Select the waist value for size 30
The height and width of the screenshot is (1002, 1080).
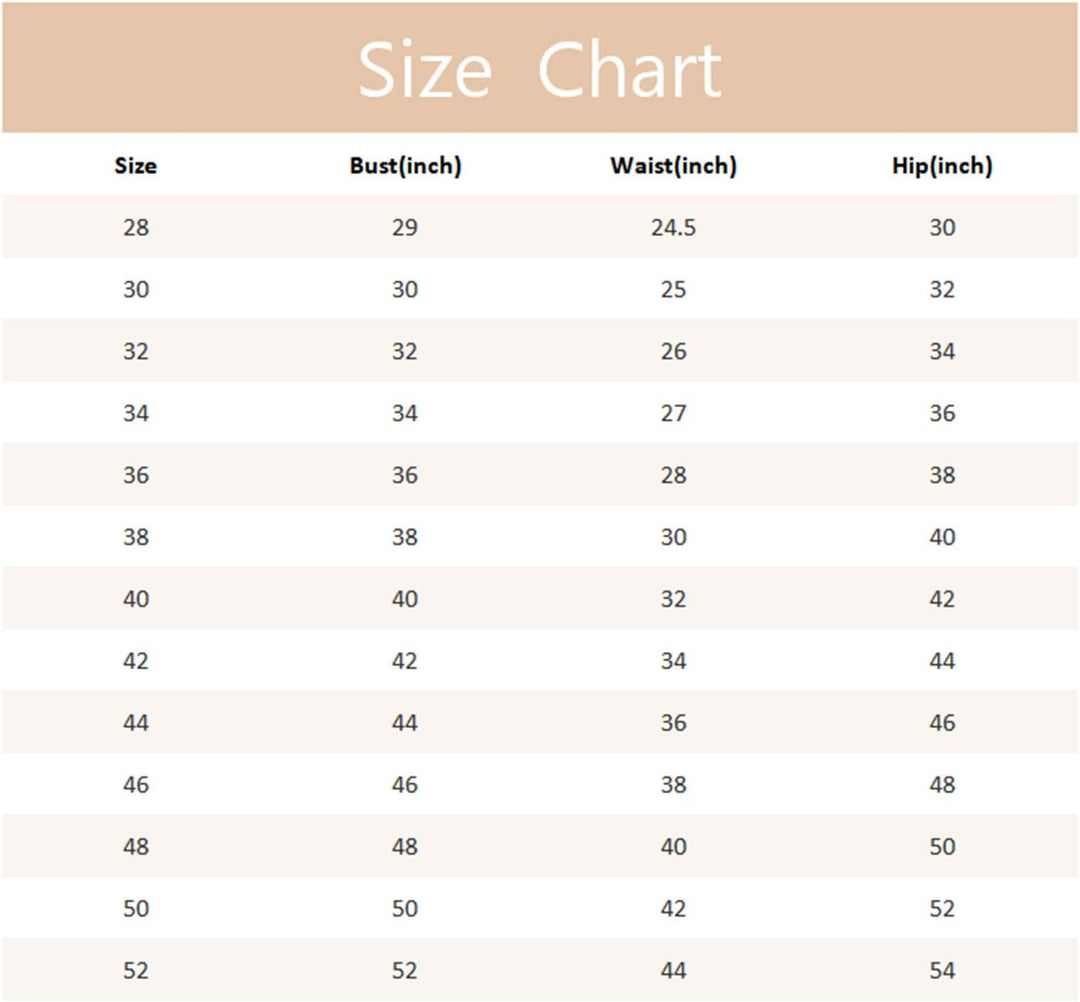coord(673,290)
